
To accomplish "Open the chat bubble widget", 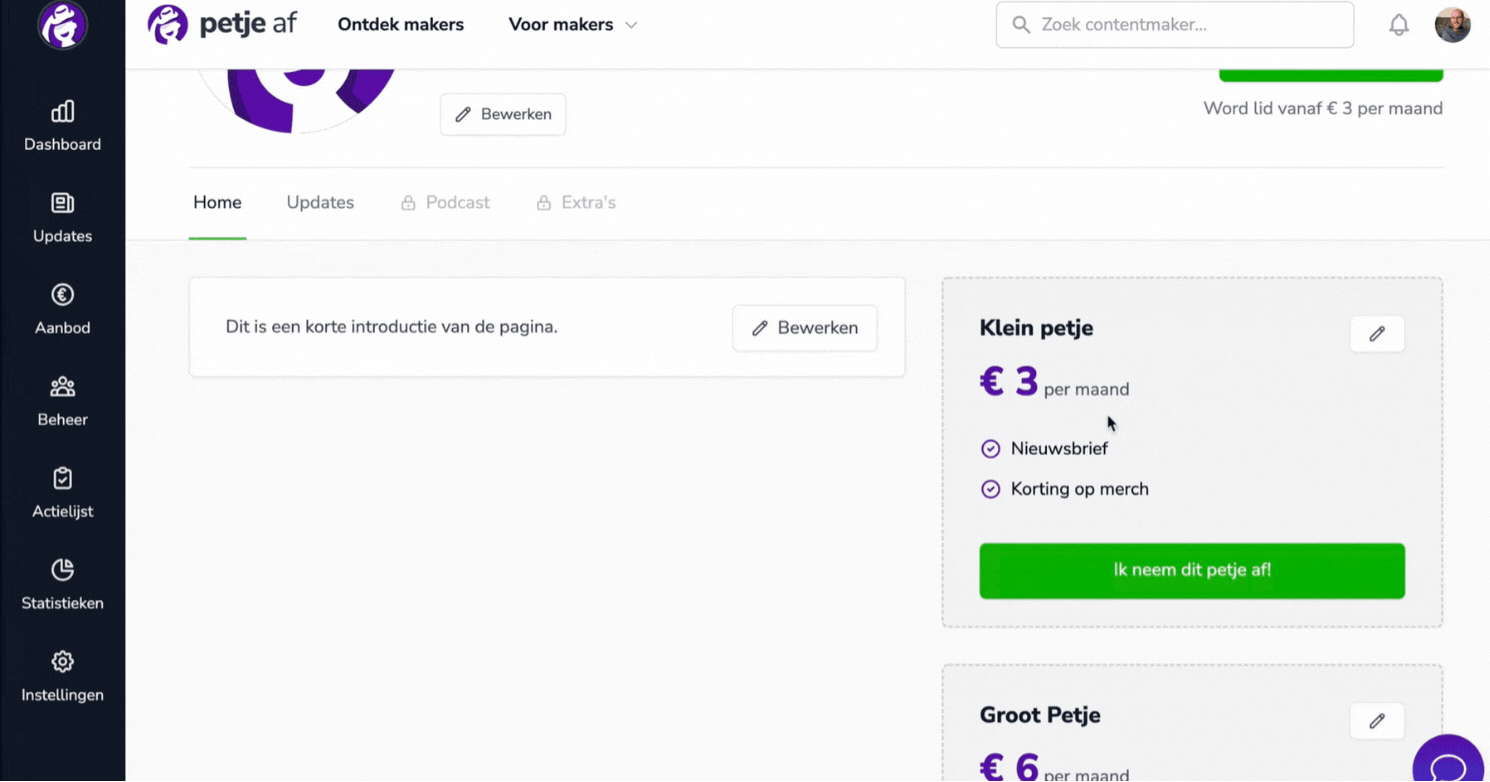I will pos(1448,764).
